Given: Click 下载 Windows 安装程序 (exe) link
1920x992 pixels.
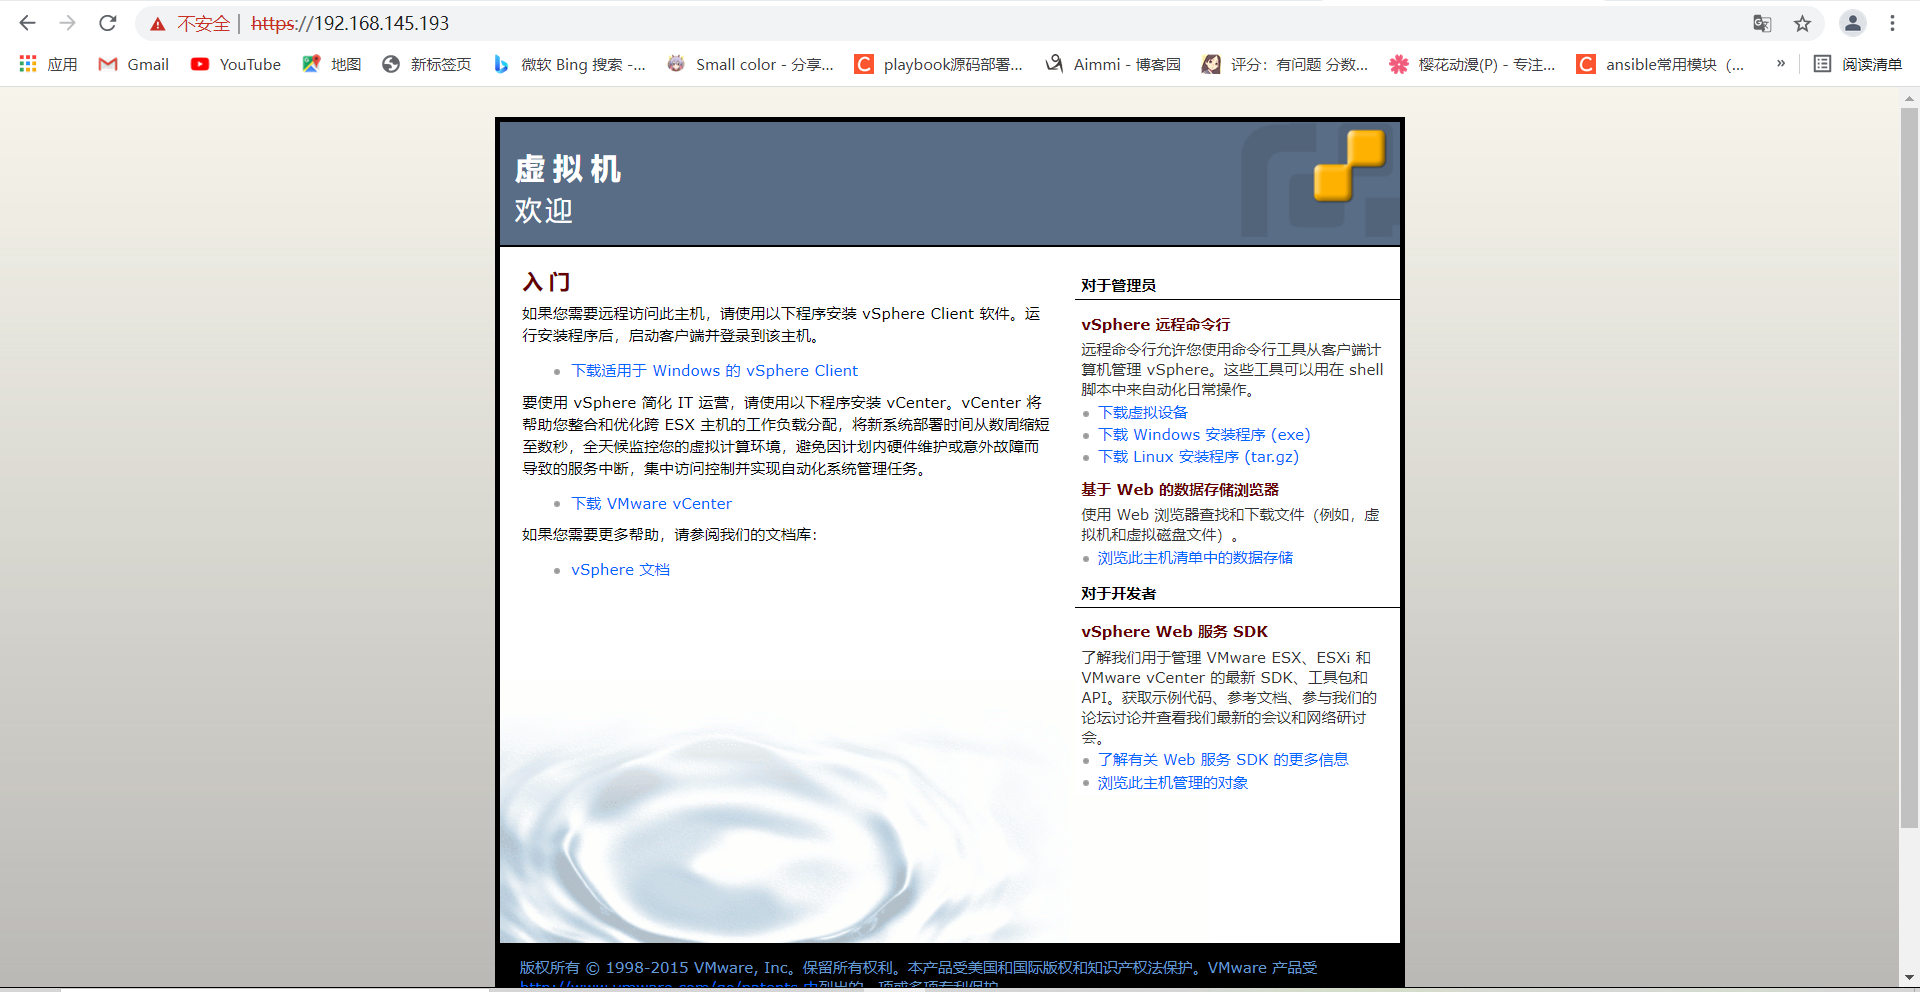Looking at the screenshot, I should coord(1204,435).
